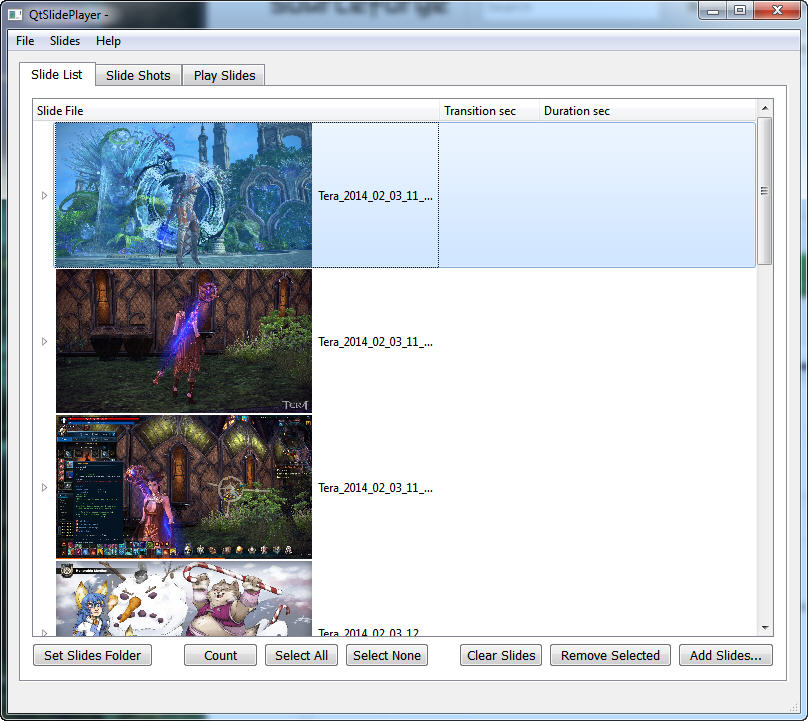Select the snowman and candy cane thumbnail
Screen dimensions: 808x721
coord(183,598)
